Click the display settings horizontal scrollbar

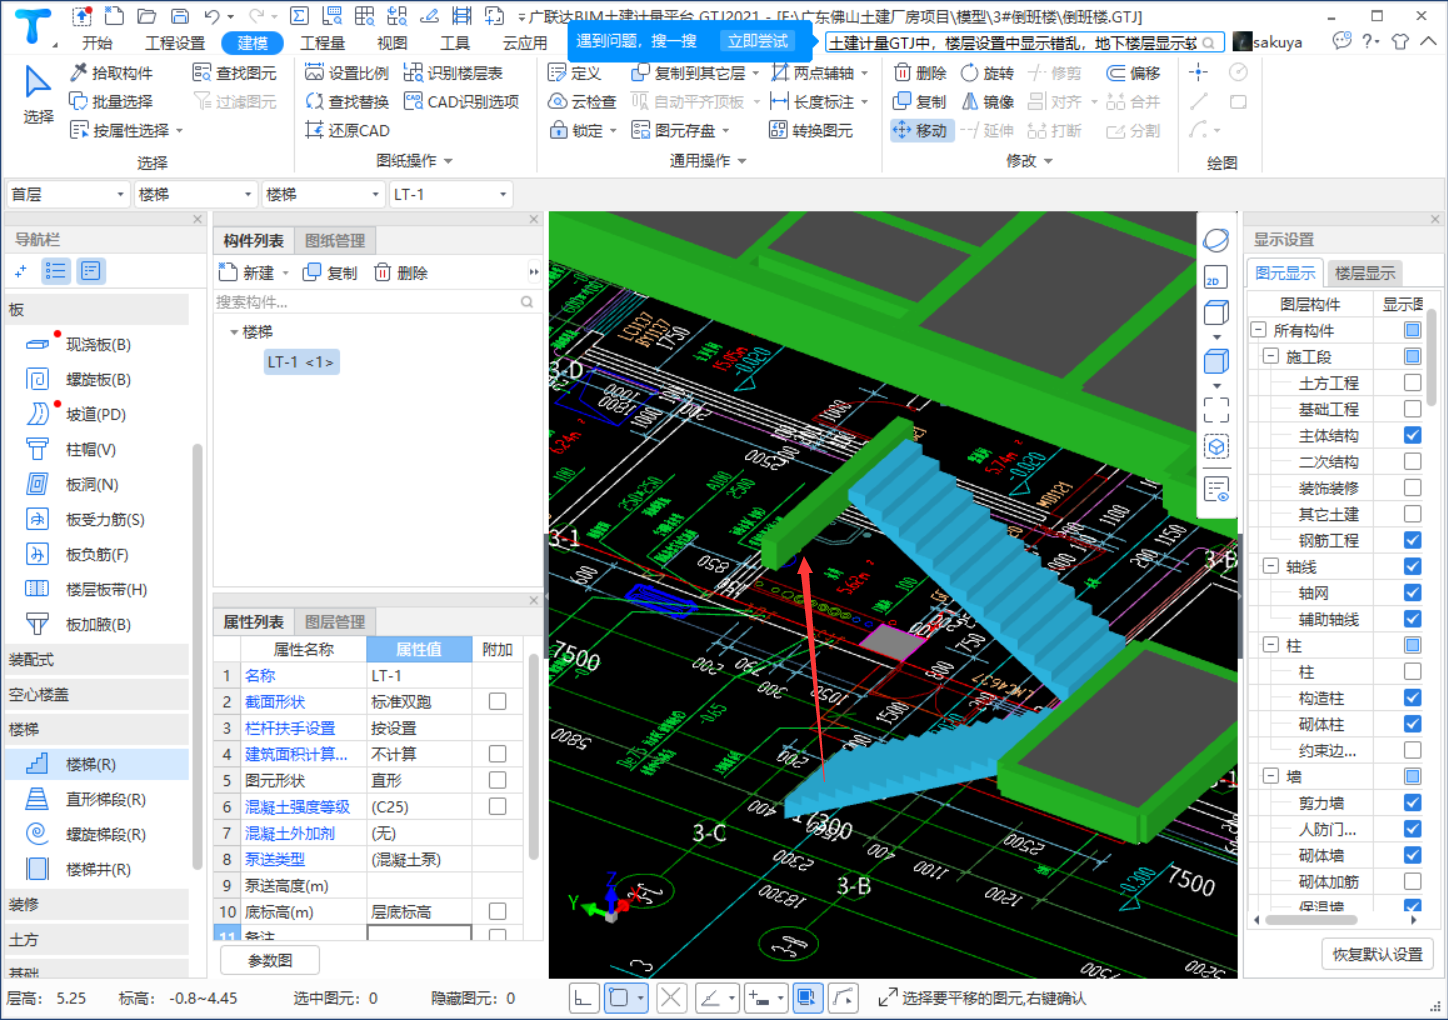coord(1310,919)
